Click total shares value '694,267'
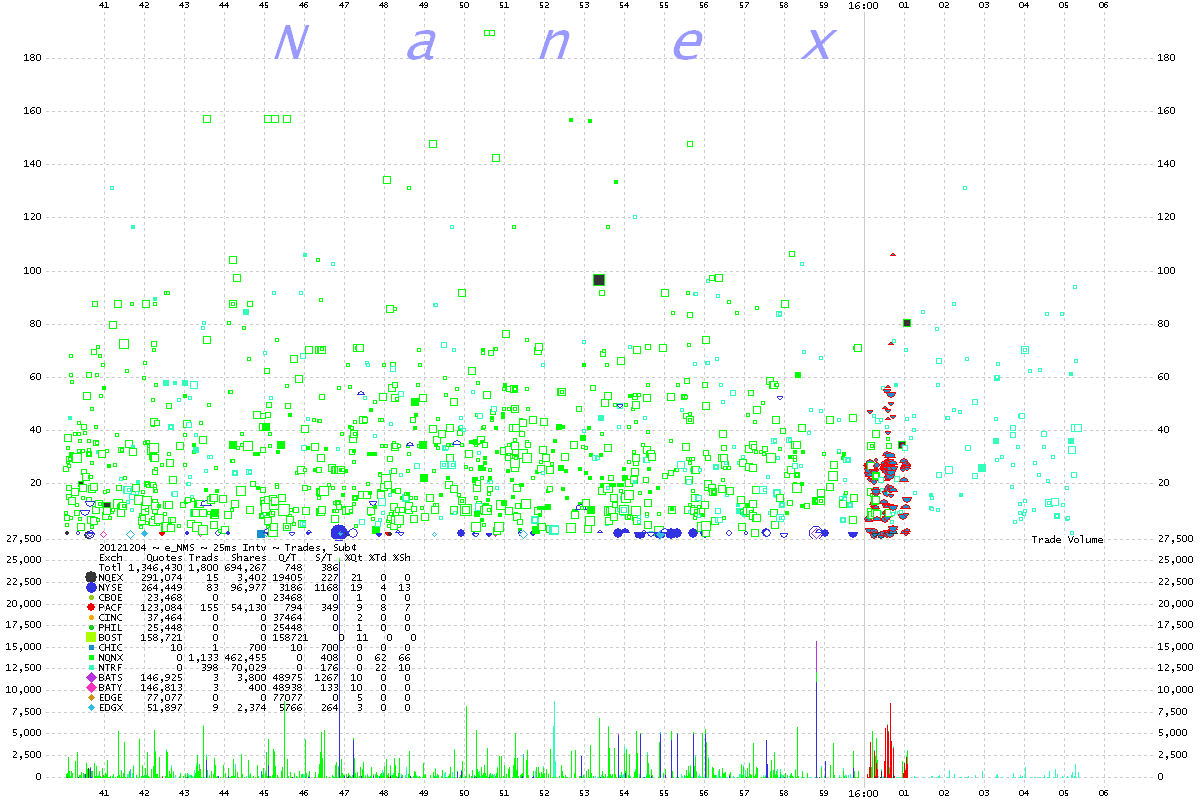Image resolution: width=1200 pixels, height=800 pixels. pos(246,568)
